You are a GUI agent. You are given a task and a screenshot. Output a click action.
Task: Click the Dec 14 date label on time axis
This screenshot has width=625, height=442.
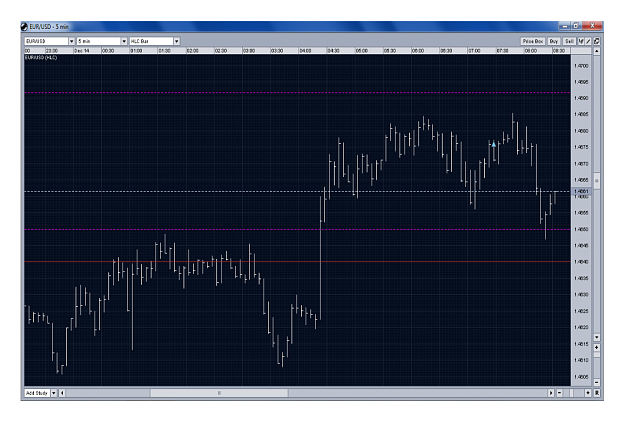pos(82,51)
